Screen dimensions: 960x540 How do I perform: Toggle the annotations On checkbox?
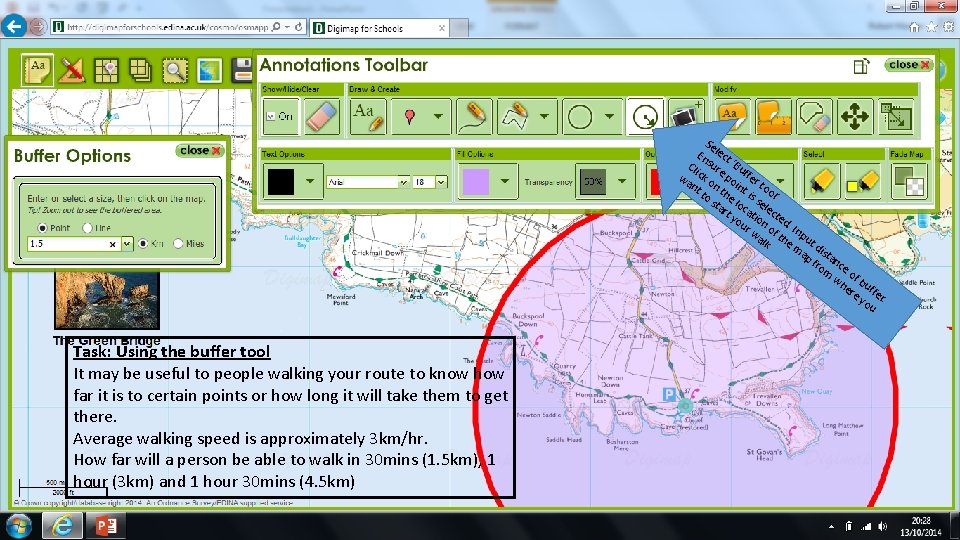[x=271, y=116]
